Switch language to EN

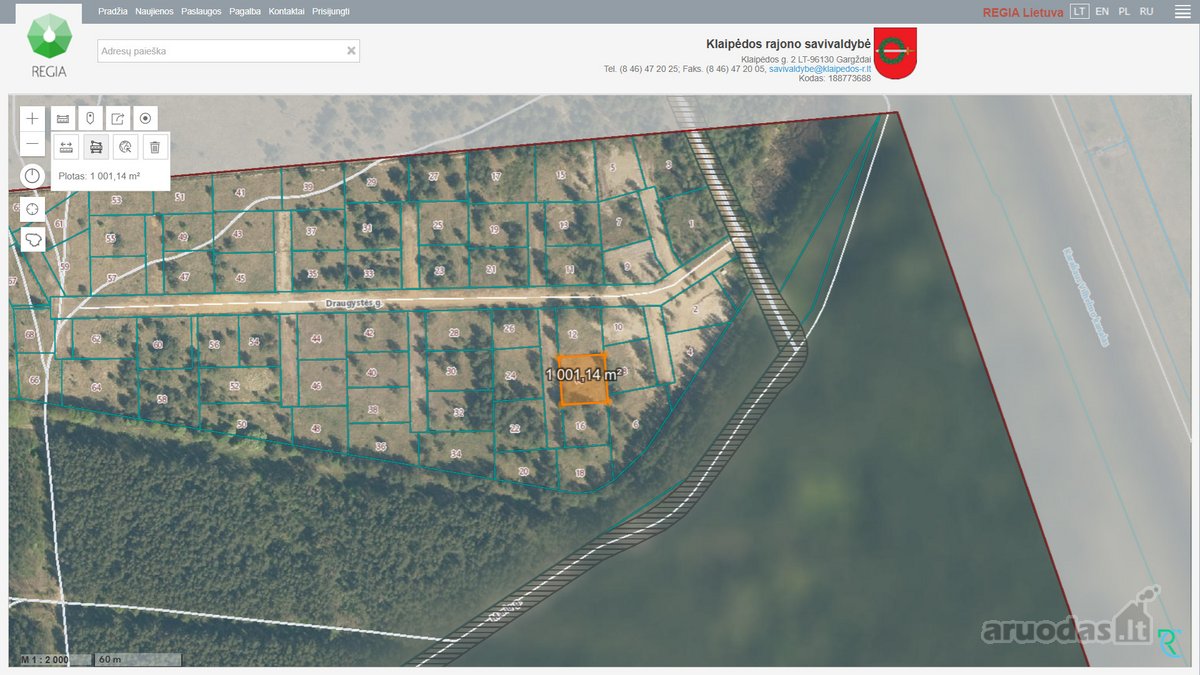pyautogui.click(x=1102, y=11)
